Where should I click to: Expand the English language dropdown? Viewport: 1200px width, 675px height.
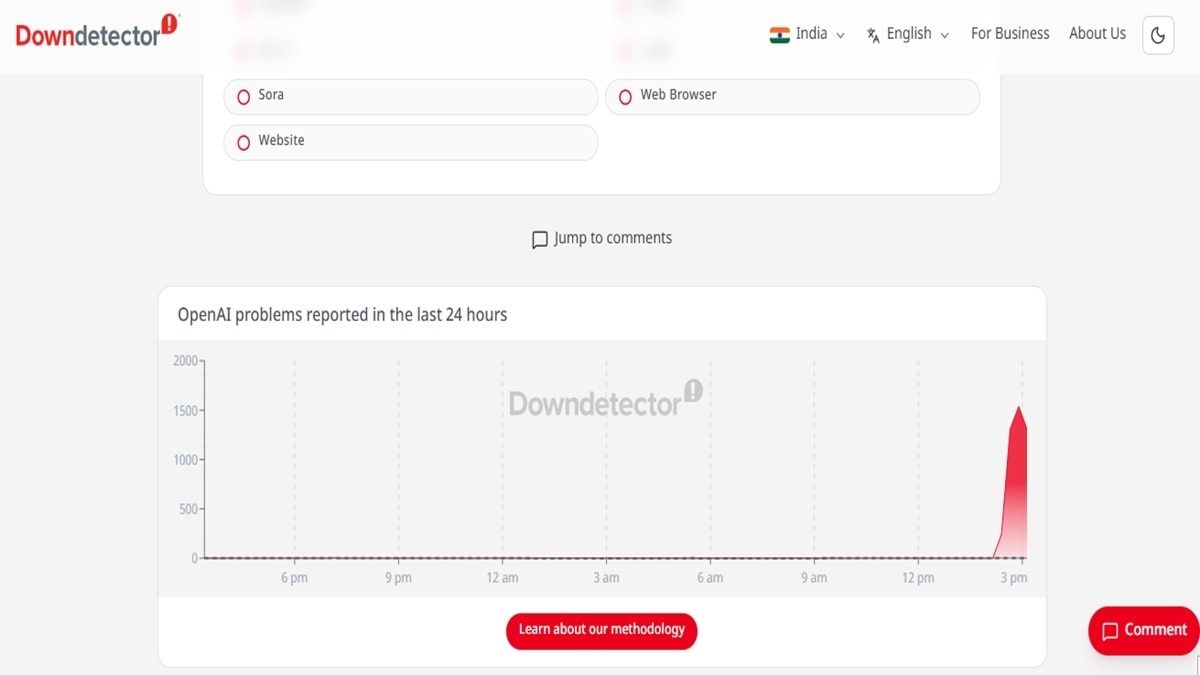pos(907,35)
